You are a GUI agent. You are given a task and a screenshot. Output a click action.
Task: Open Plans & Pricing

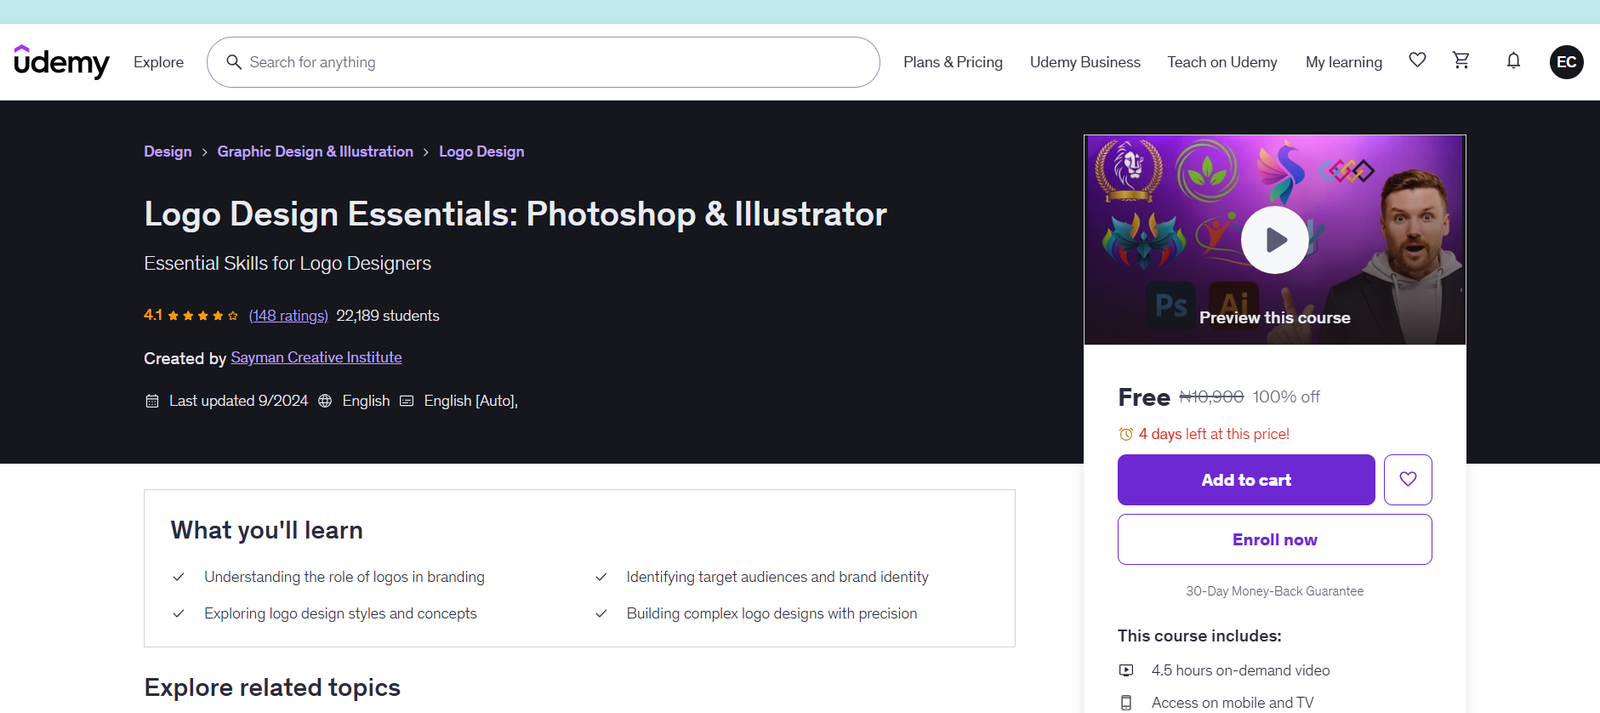click(952, 62)
